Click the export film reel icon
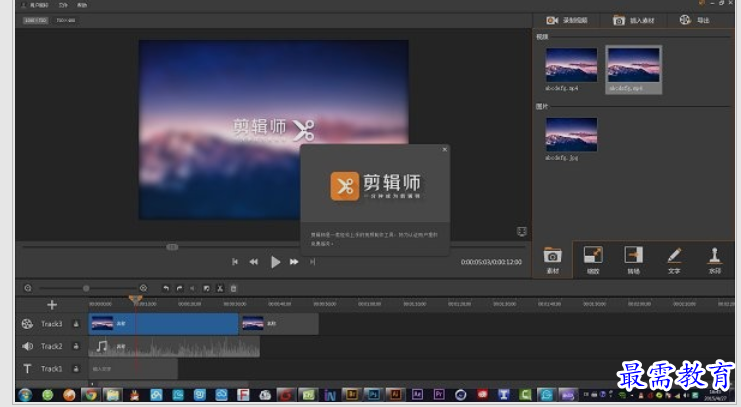The image size is (741, 407). point(685,20)
